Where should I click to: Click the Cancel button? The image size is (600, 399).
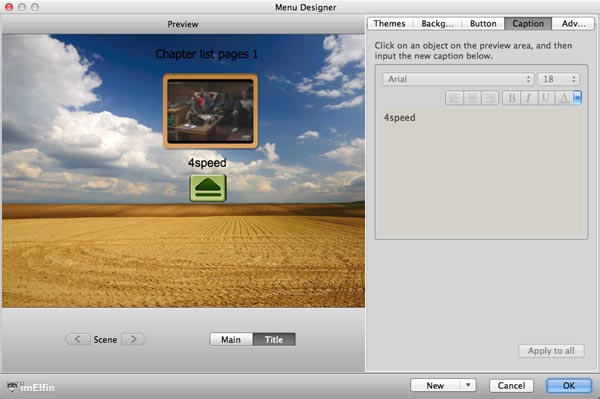point(511,385)
